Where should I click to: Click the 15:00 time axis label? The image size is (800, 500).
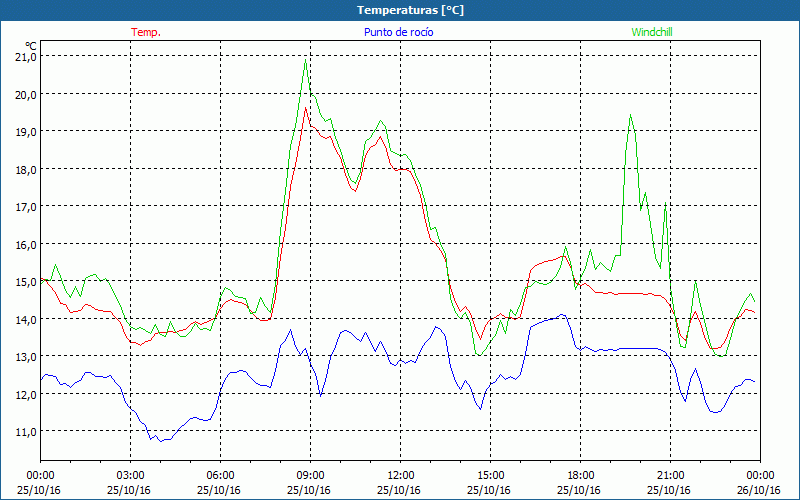[x=490, y=475]
